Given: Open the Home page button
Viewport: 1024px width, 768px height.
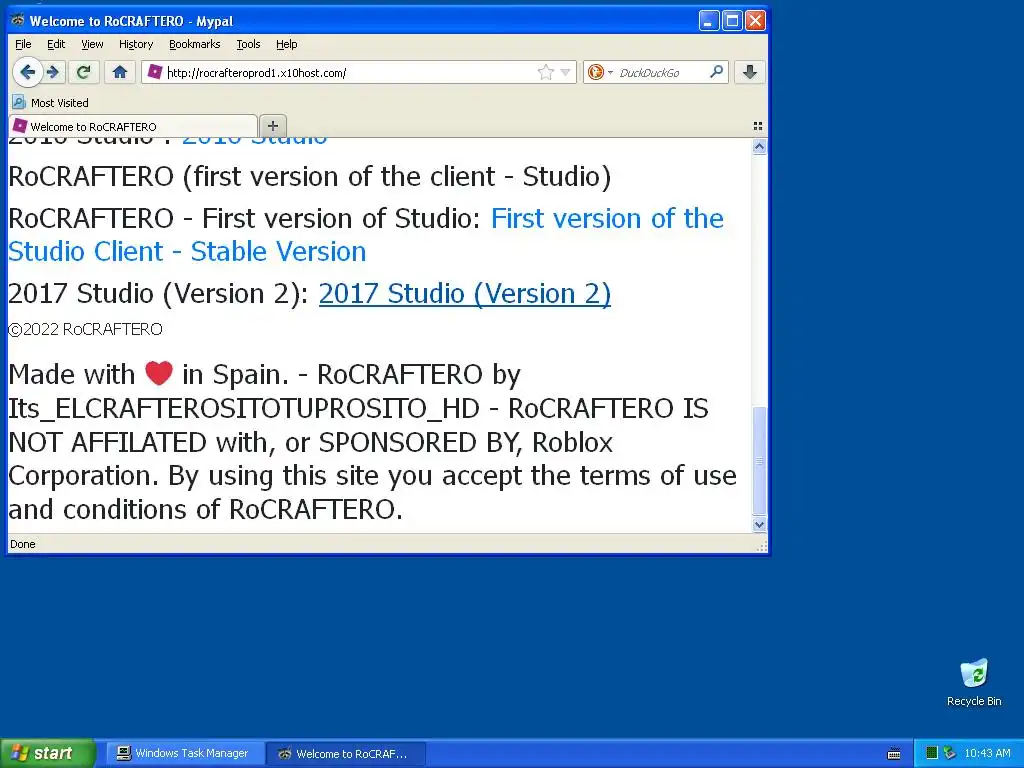Looking at the screenshot, I should [x=120, y=72].
